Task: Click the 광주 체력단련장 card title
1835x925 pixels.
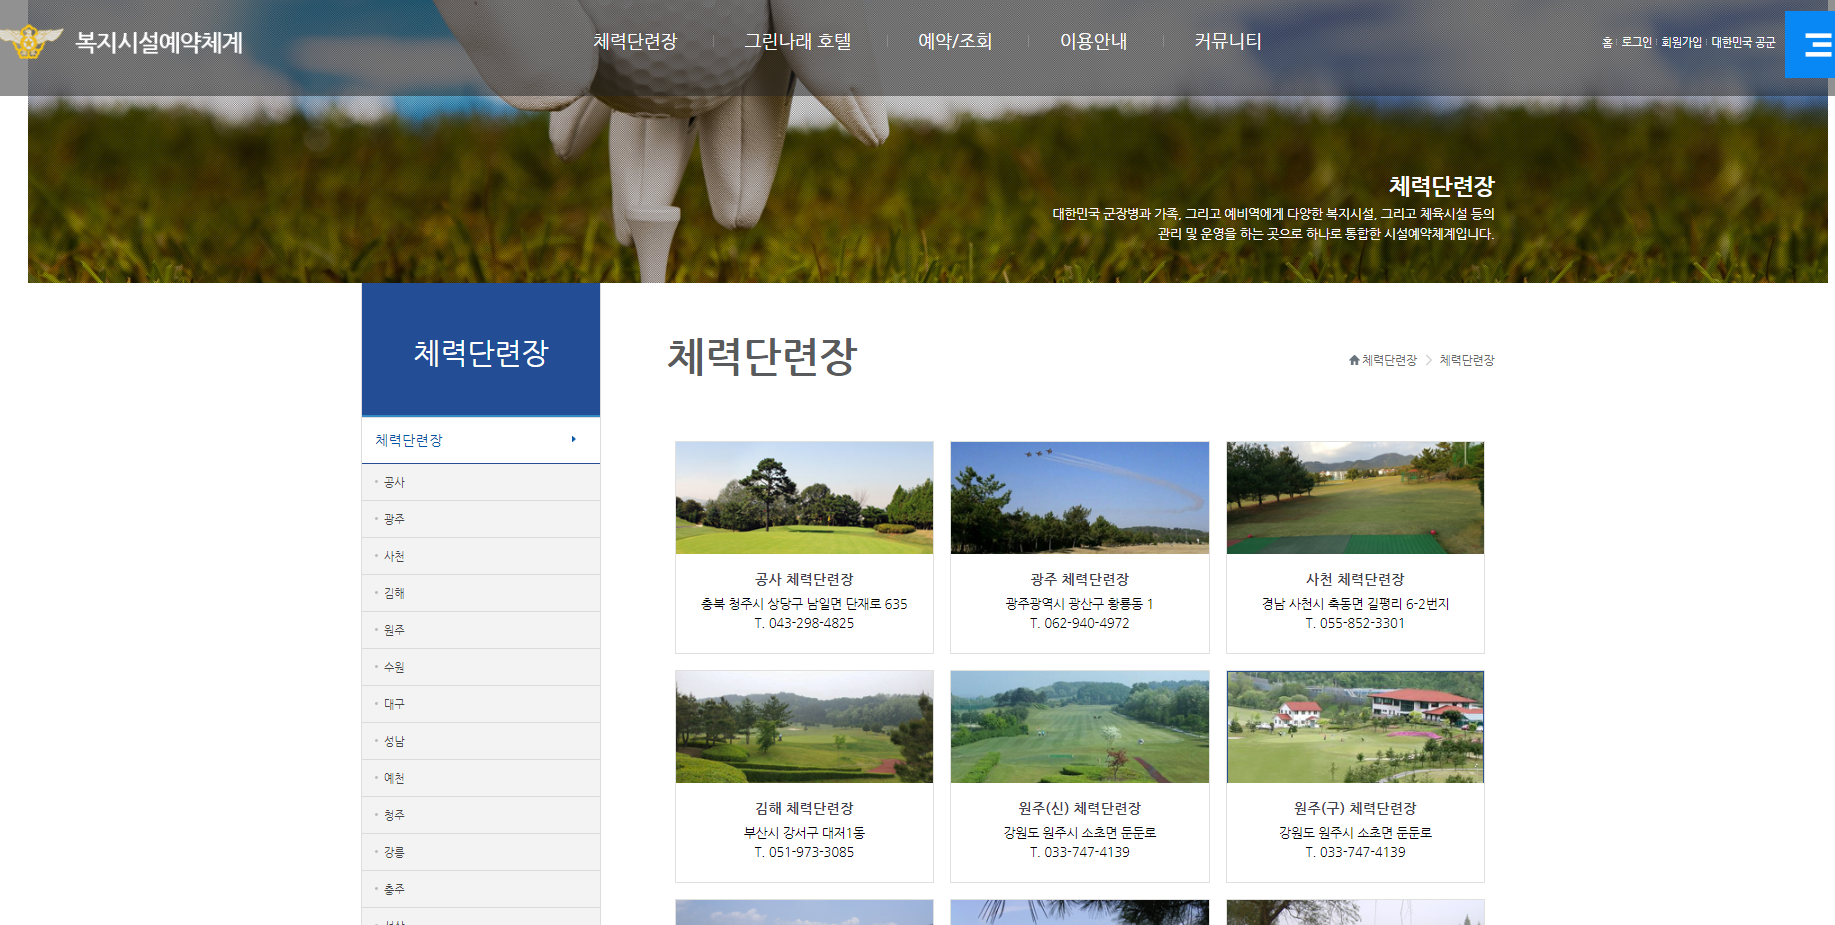Action: 1080,579
